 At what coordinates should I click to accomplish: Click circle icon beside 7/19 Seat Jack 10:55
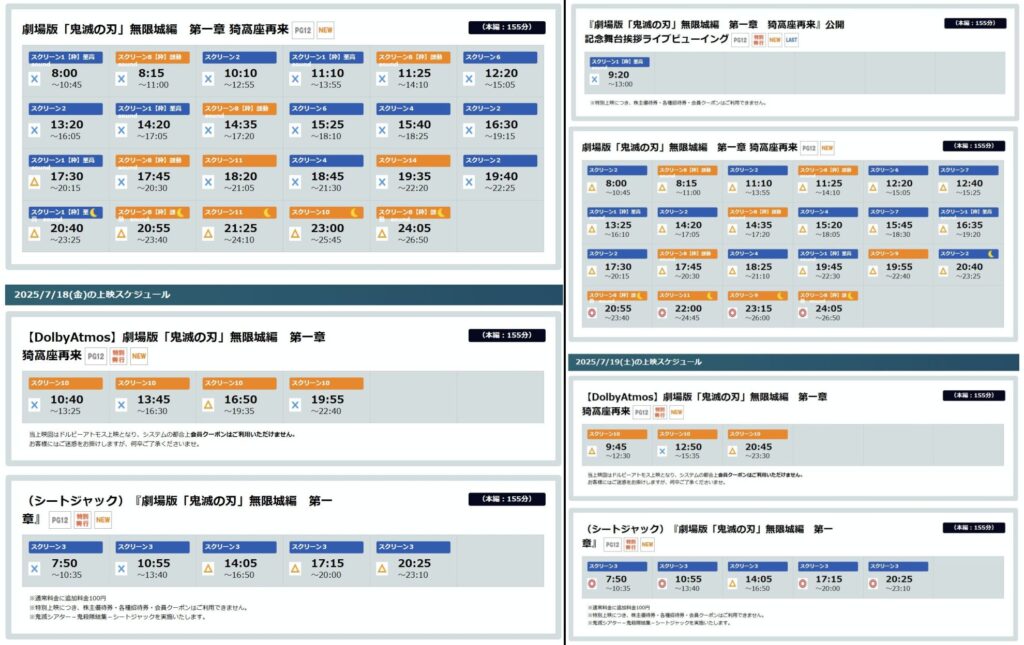tap(662, 583)
